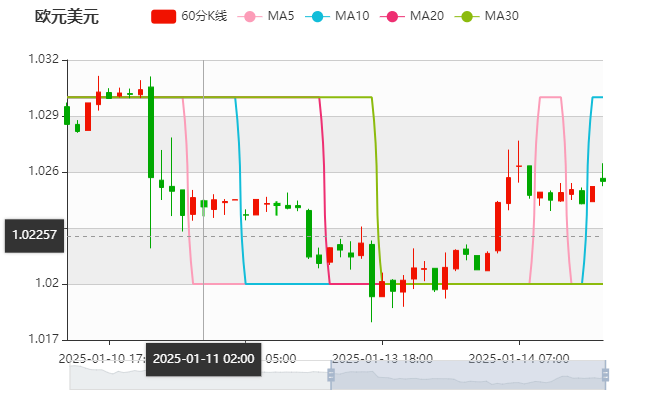
Task: Toggle the 60分K线 legend text
Action: point(204,17)
